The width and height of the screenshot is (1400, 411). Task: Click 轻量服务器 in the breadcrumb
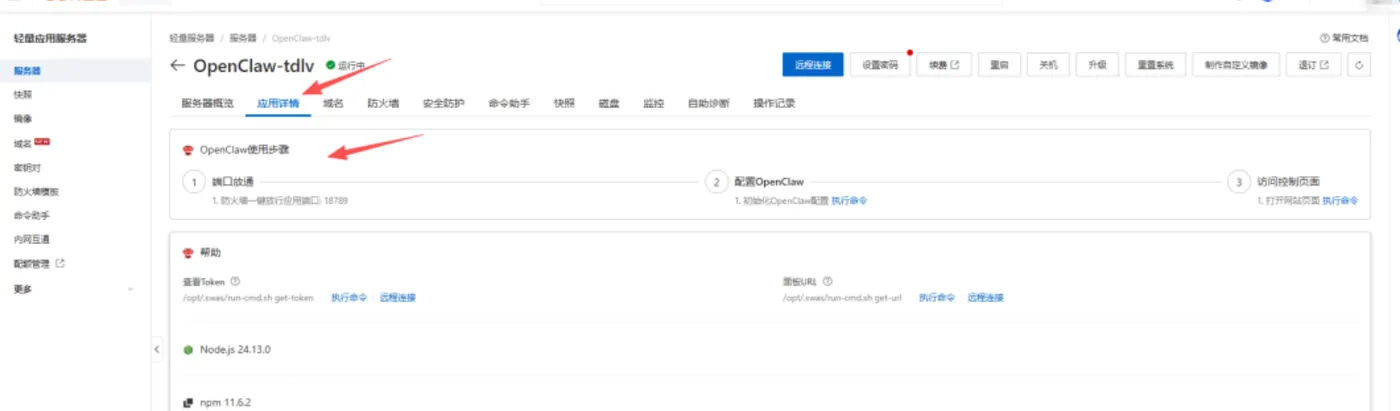[x=191, y=38]
